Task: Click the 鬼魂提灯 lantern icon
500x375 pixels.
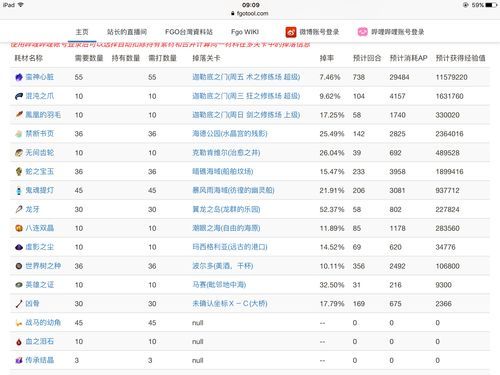Action: [x=19, y=190]
